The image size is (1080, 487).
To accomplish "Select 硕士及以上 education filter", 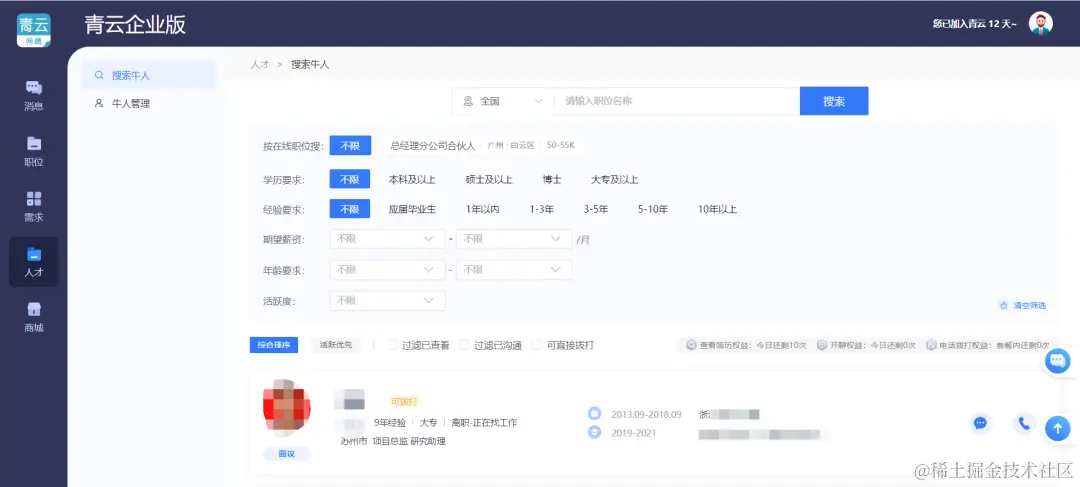I will click(489, 179).
